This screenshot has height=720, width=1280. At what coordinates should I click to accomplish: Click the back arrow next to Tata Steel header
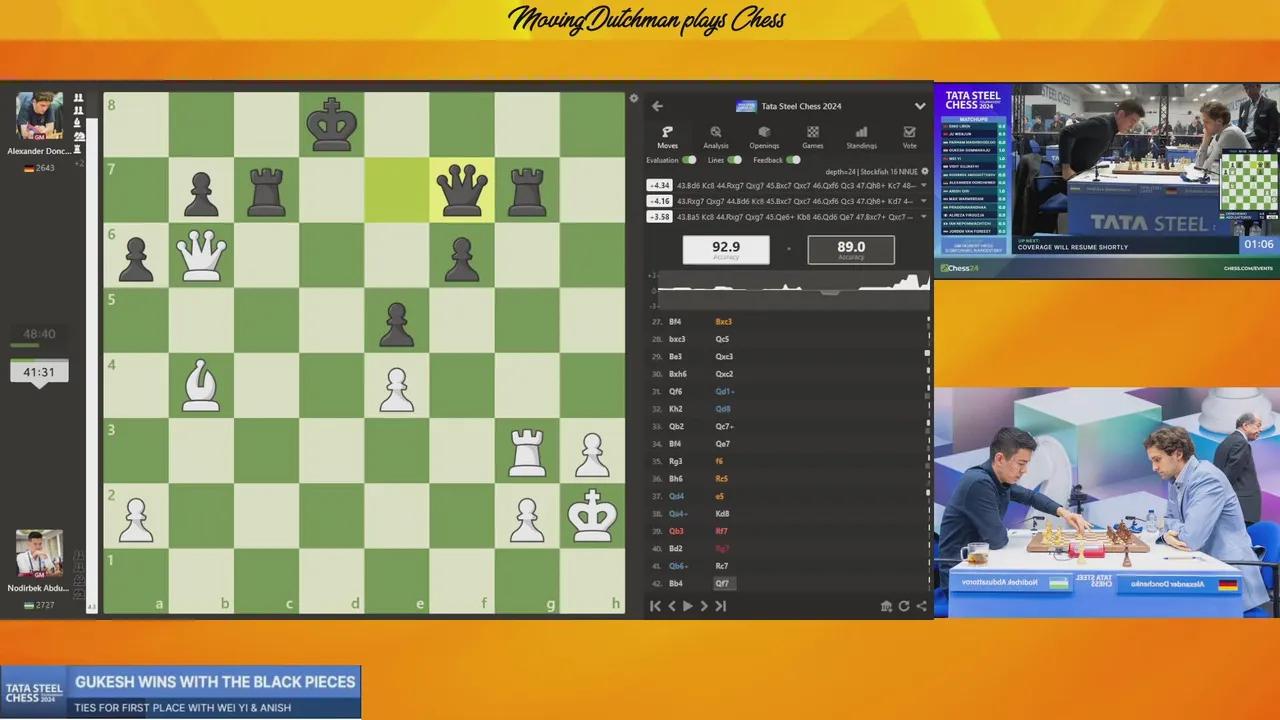[657, 105]
